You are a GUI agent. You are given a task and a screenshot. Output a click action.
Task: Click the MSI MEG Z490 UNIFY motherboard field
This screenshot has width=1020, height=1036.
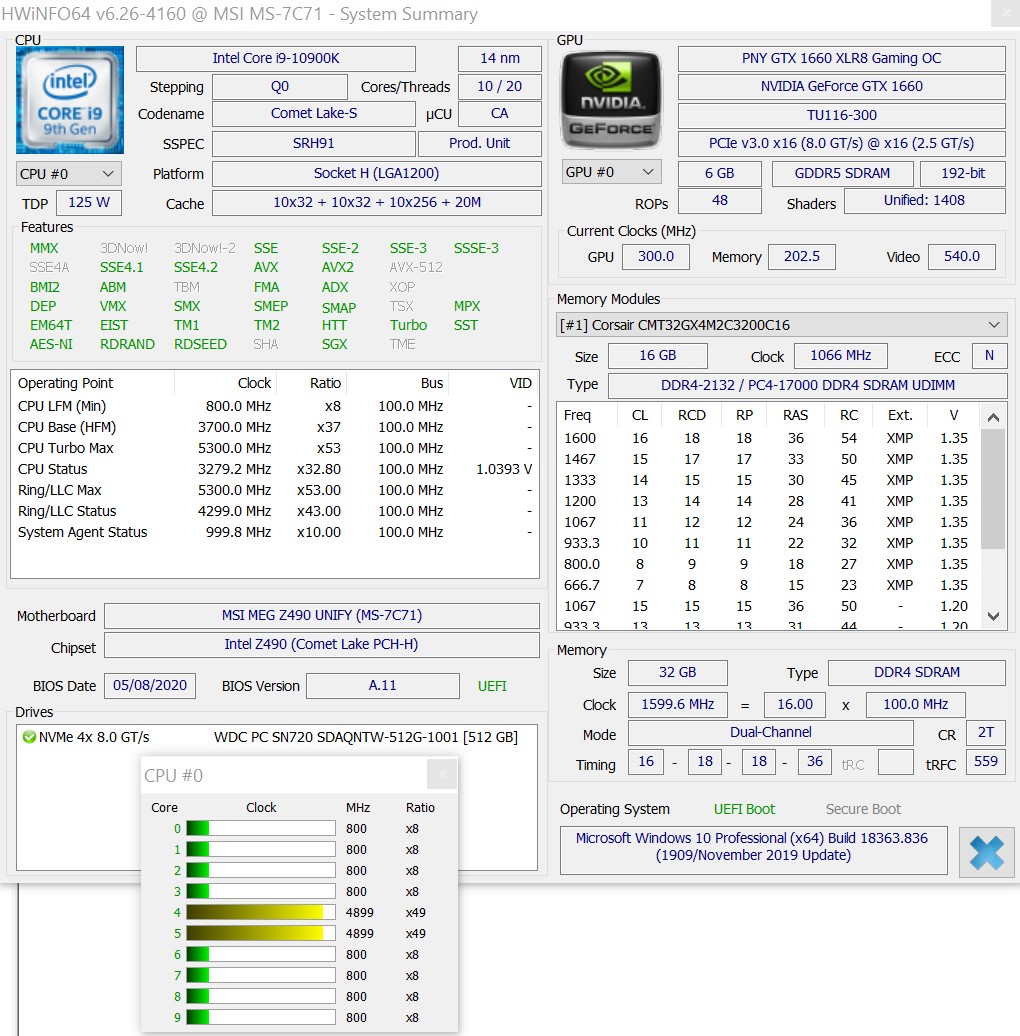click(x=322, y=616)
